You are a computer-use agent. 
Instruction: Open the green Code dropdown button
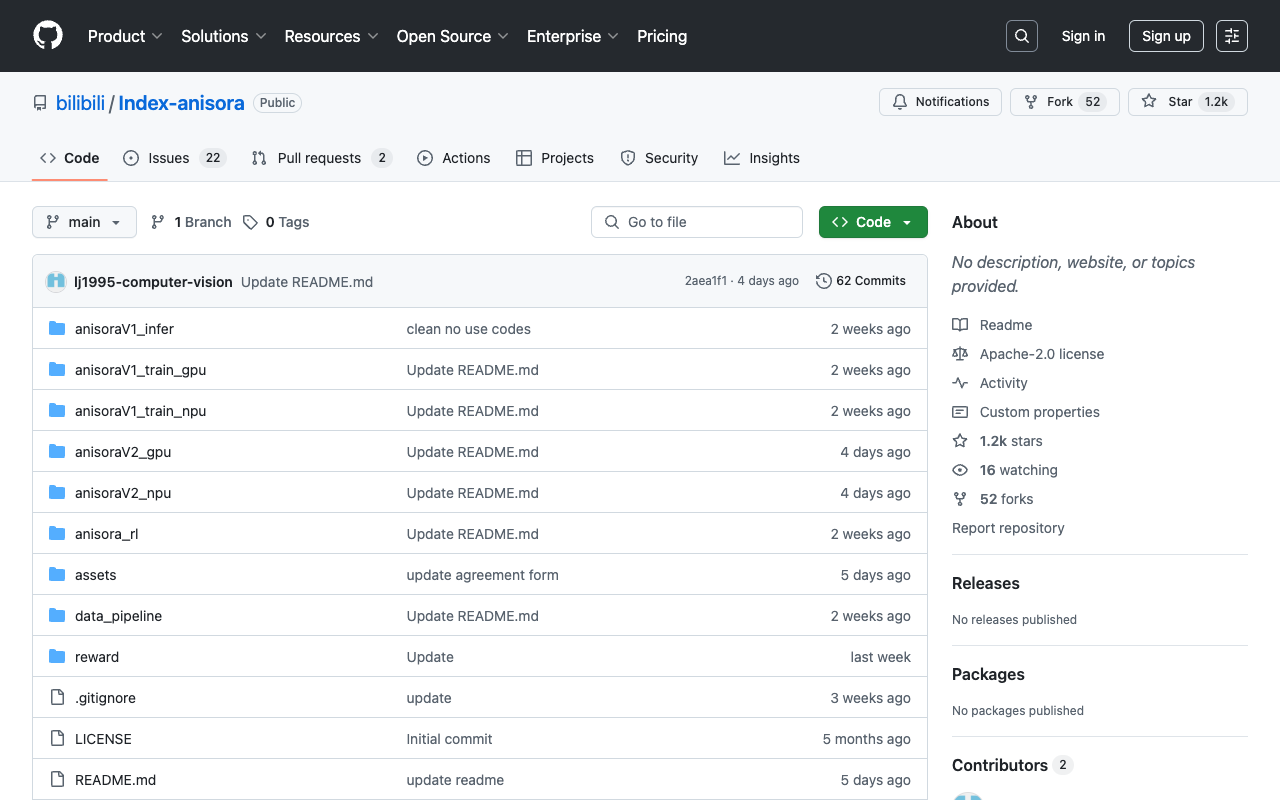tap(873, 222)
